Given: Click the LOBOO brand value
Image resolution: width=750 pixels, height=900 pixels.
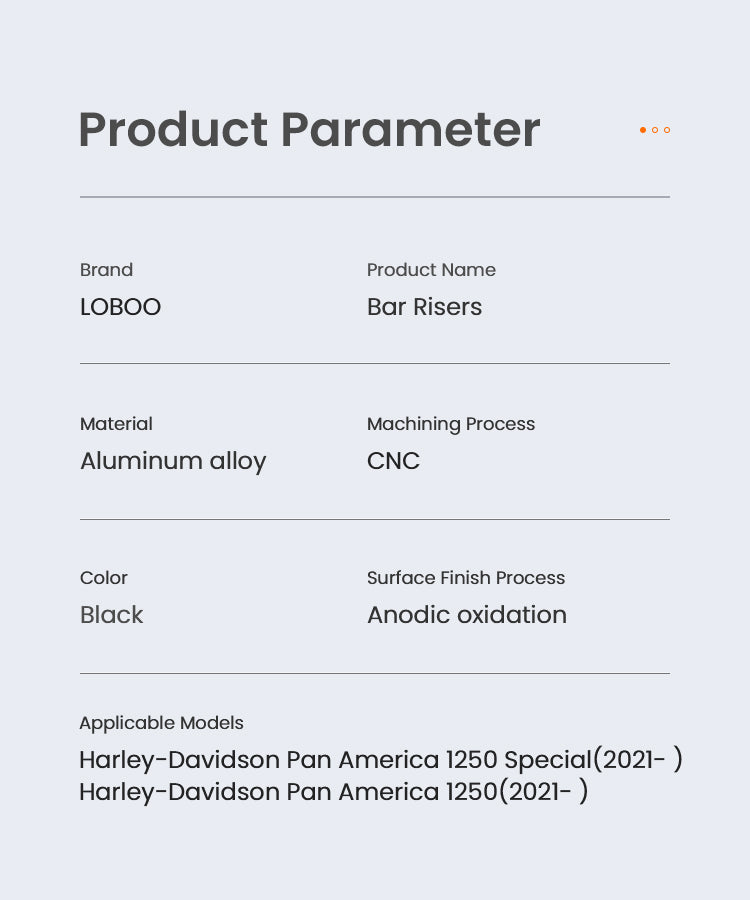Looking at the screenshot, I should (x=120, y=307).
